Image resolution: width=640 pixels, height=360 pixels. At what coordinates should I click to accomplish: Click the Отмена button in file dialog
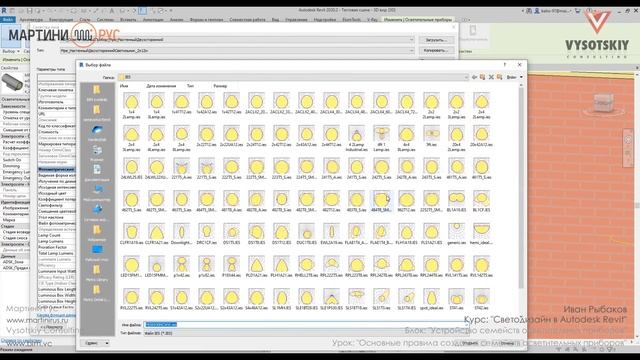pos(507,343)
